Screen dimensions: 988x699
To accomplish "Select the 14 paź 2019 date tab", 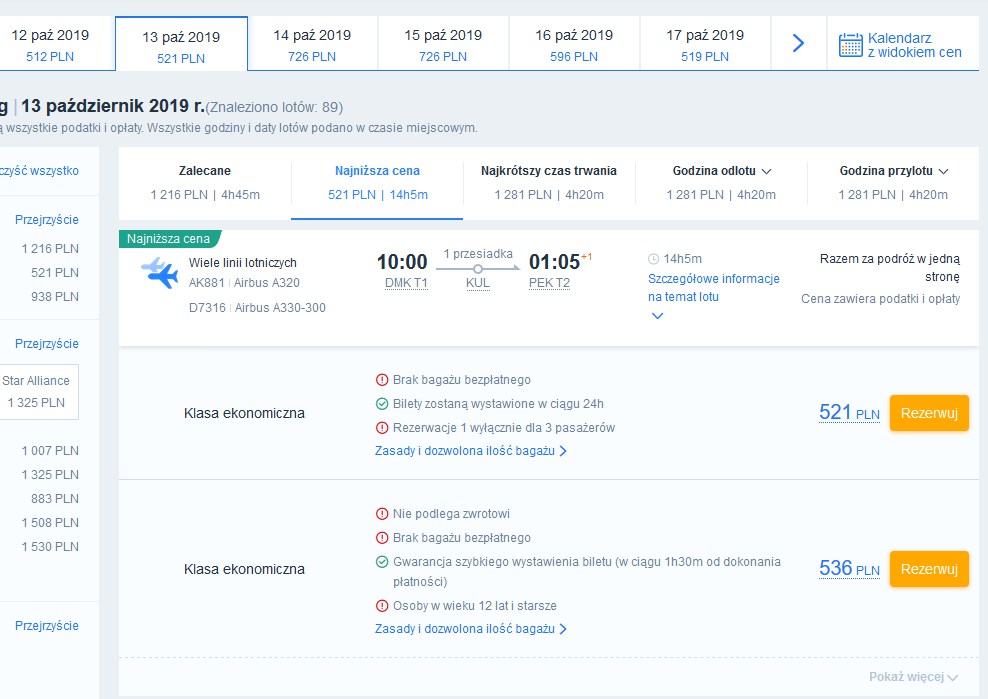I will click(x=313, y=43).
